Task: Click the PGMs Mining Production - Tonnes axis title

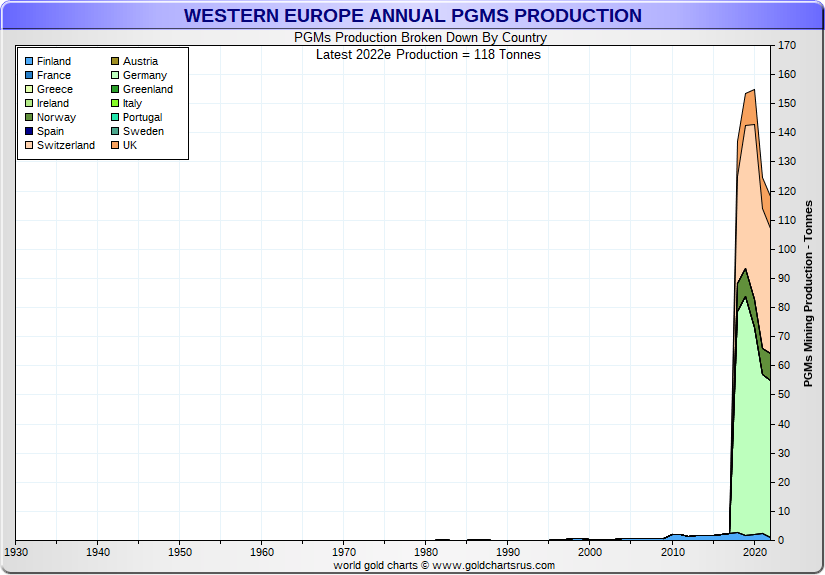Action: coord(808,294)
